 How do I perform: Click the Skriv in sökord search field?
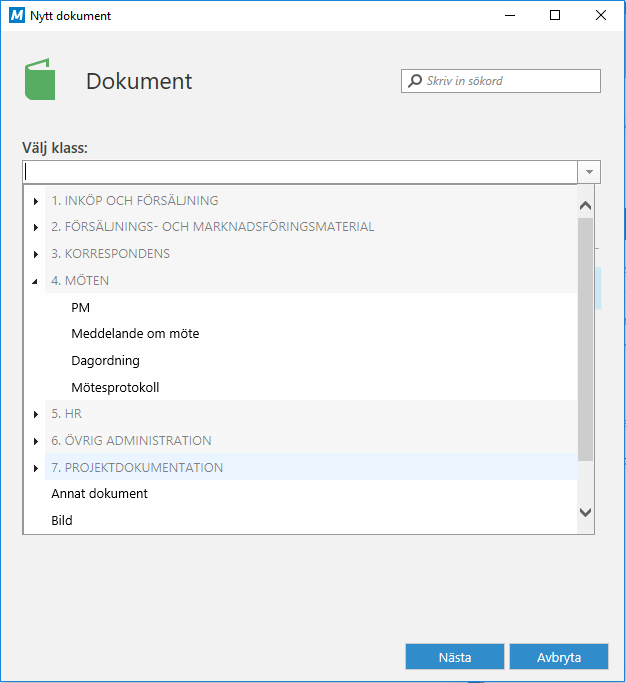(508, 81)
